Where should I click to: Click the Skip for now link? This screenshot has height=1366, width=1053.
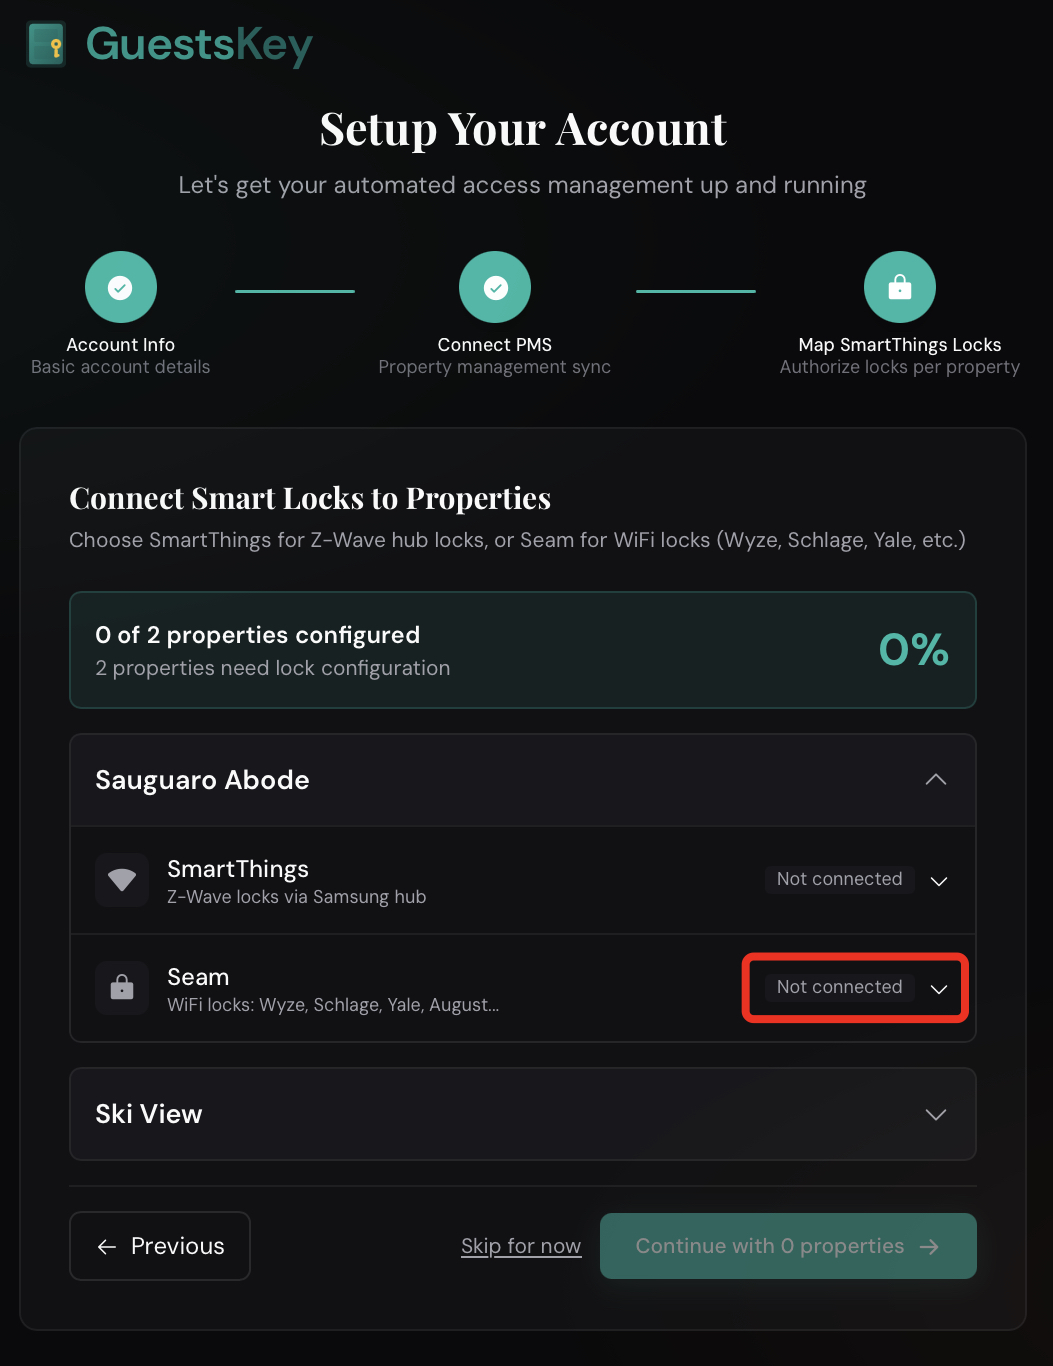(x=520, y=1246)
